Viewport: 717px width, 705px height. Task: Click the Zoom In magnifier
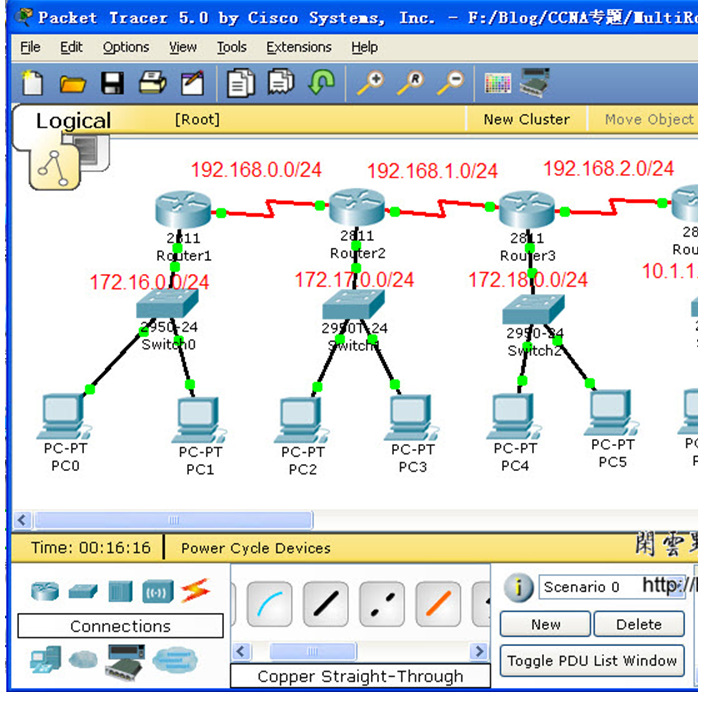371,83
